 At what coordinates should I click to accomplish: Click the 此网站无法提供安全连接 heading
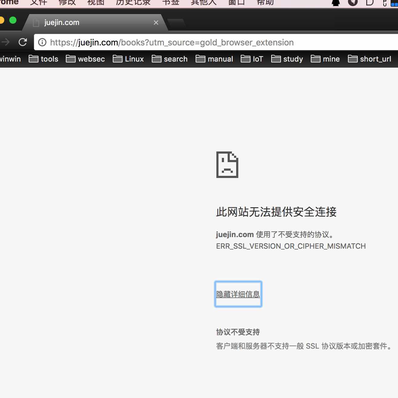tap(276, 212)
